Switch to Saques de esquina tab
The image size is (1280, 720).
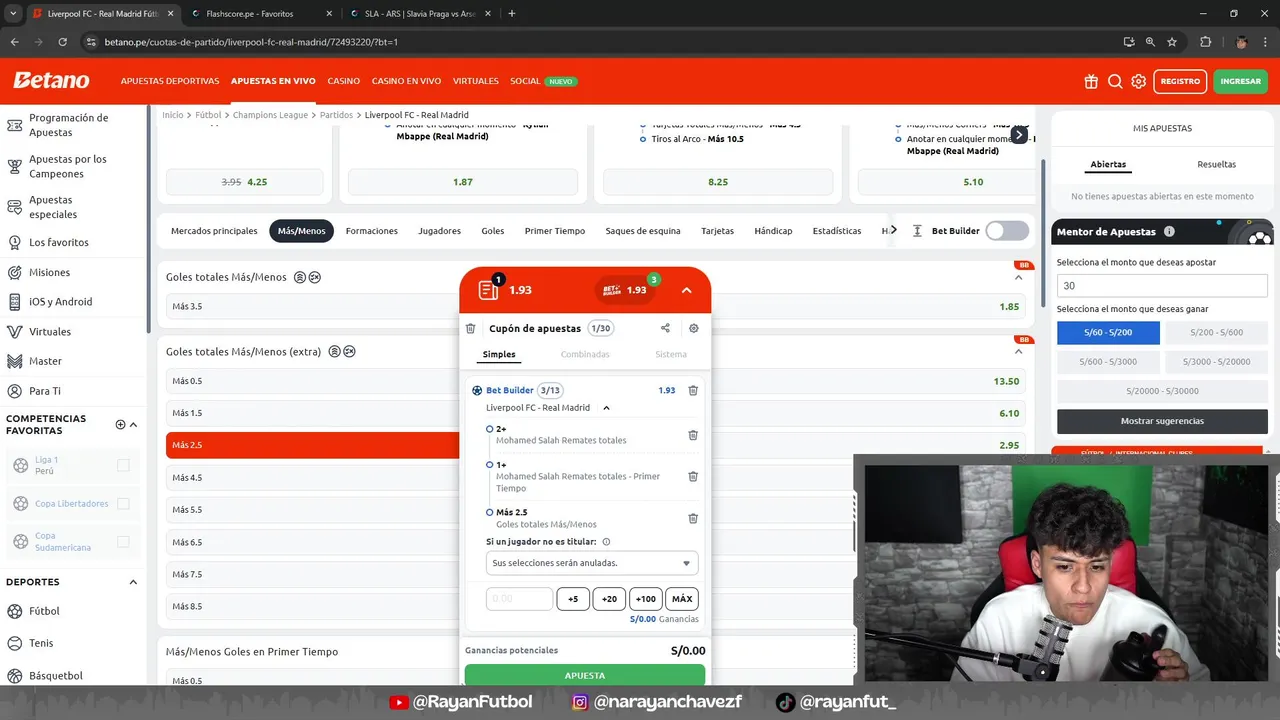pos(643,231)
